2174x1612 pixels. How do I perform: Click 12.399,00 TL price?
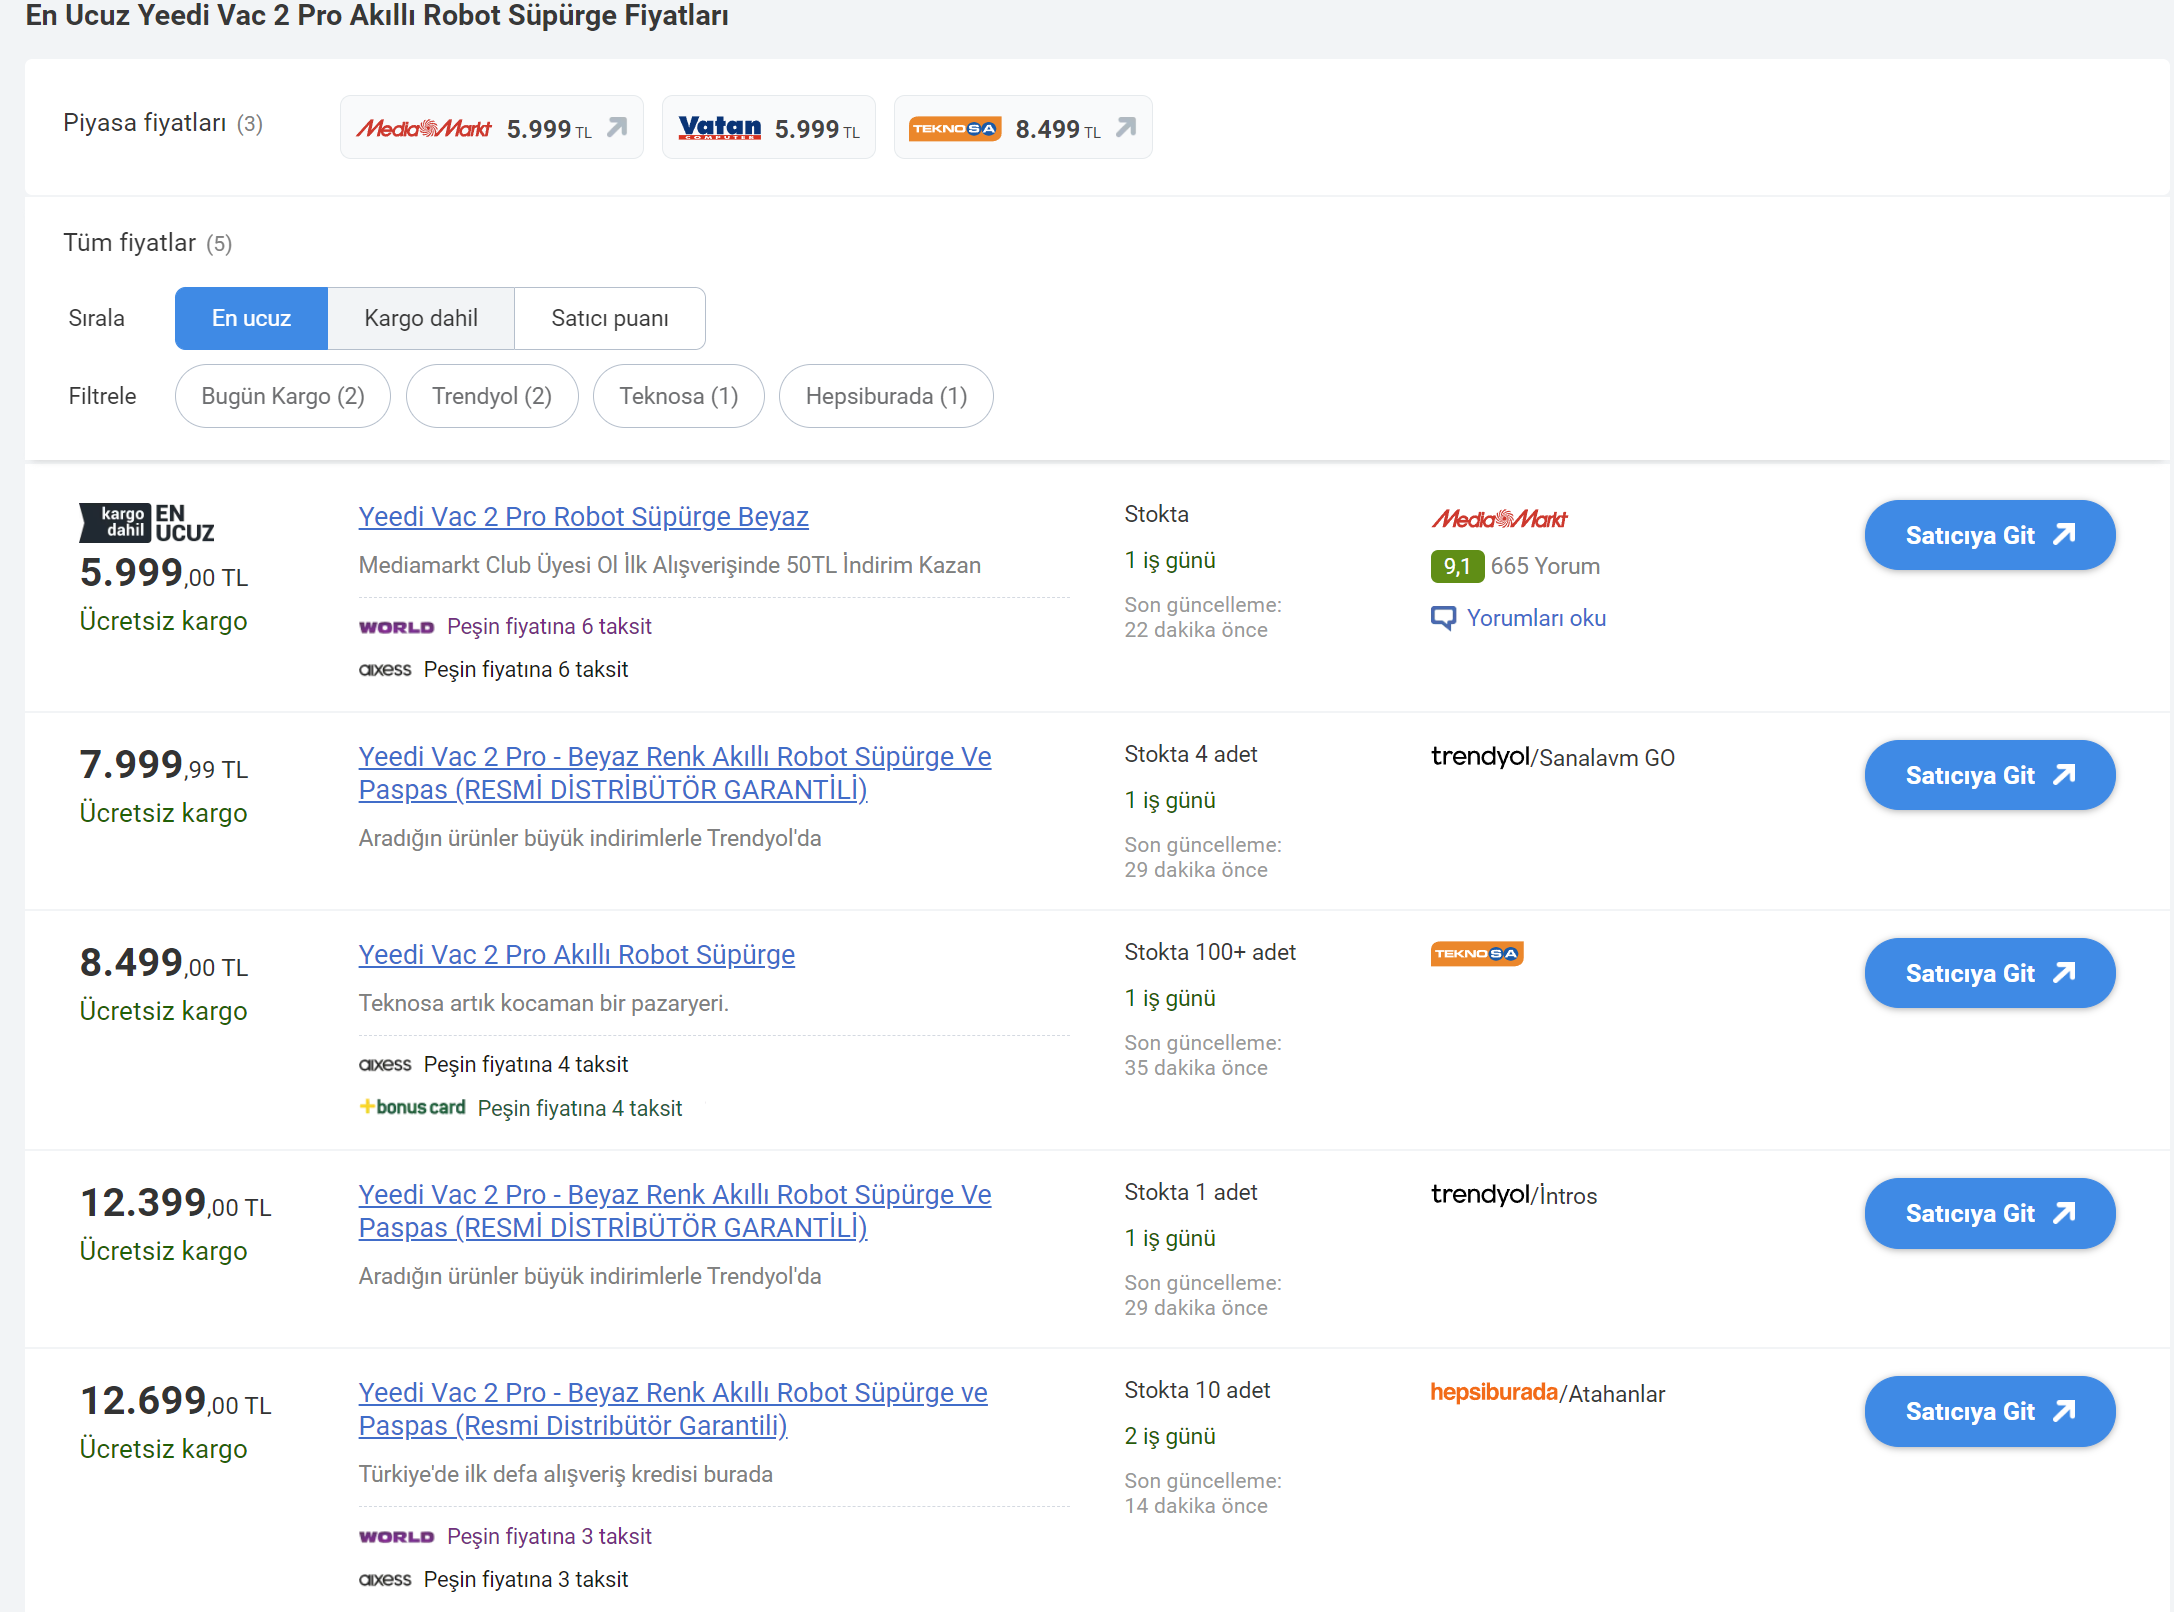176,1203
